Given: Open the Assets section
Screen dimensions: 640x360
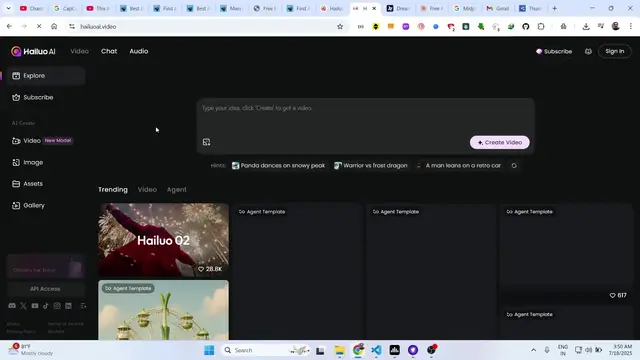Looking at the screenshot, I should (46, 184).
